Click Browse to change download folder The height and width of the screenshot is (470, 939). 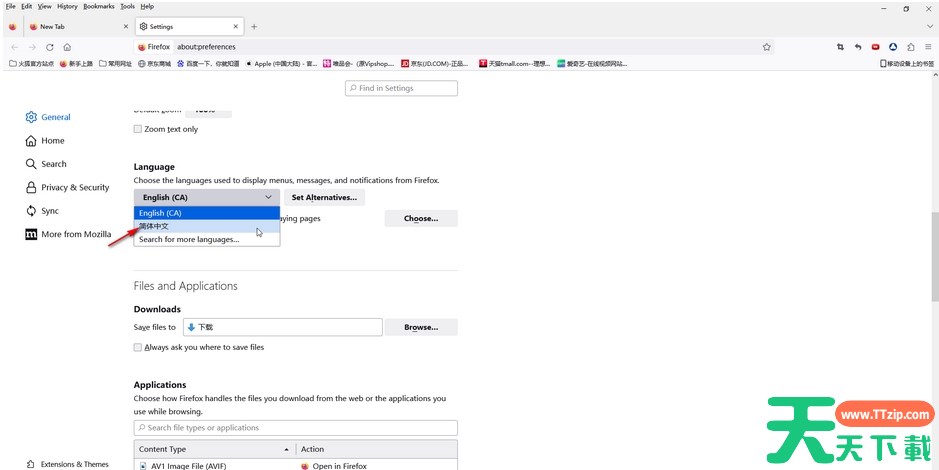(420, 327)
